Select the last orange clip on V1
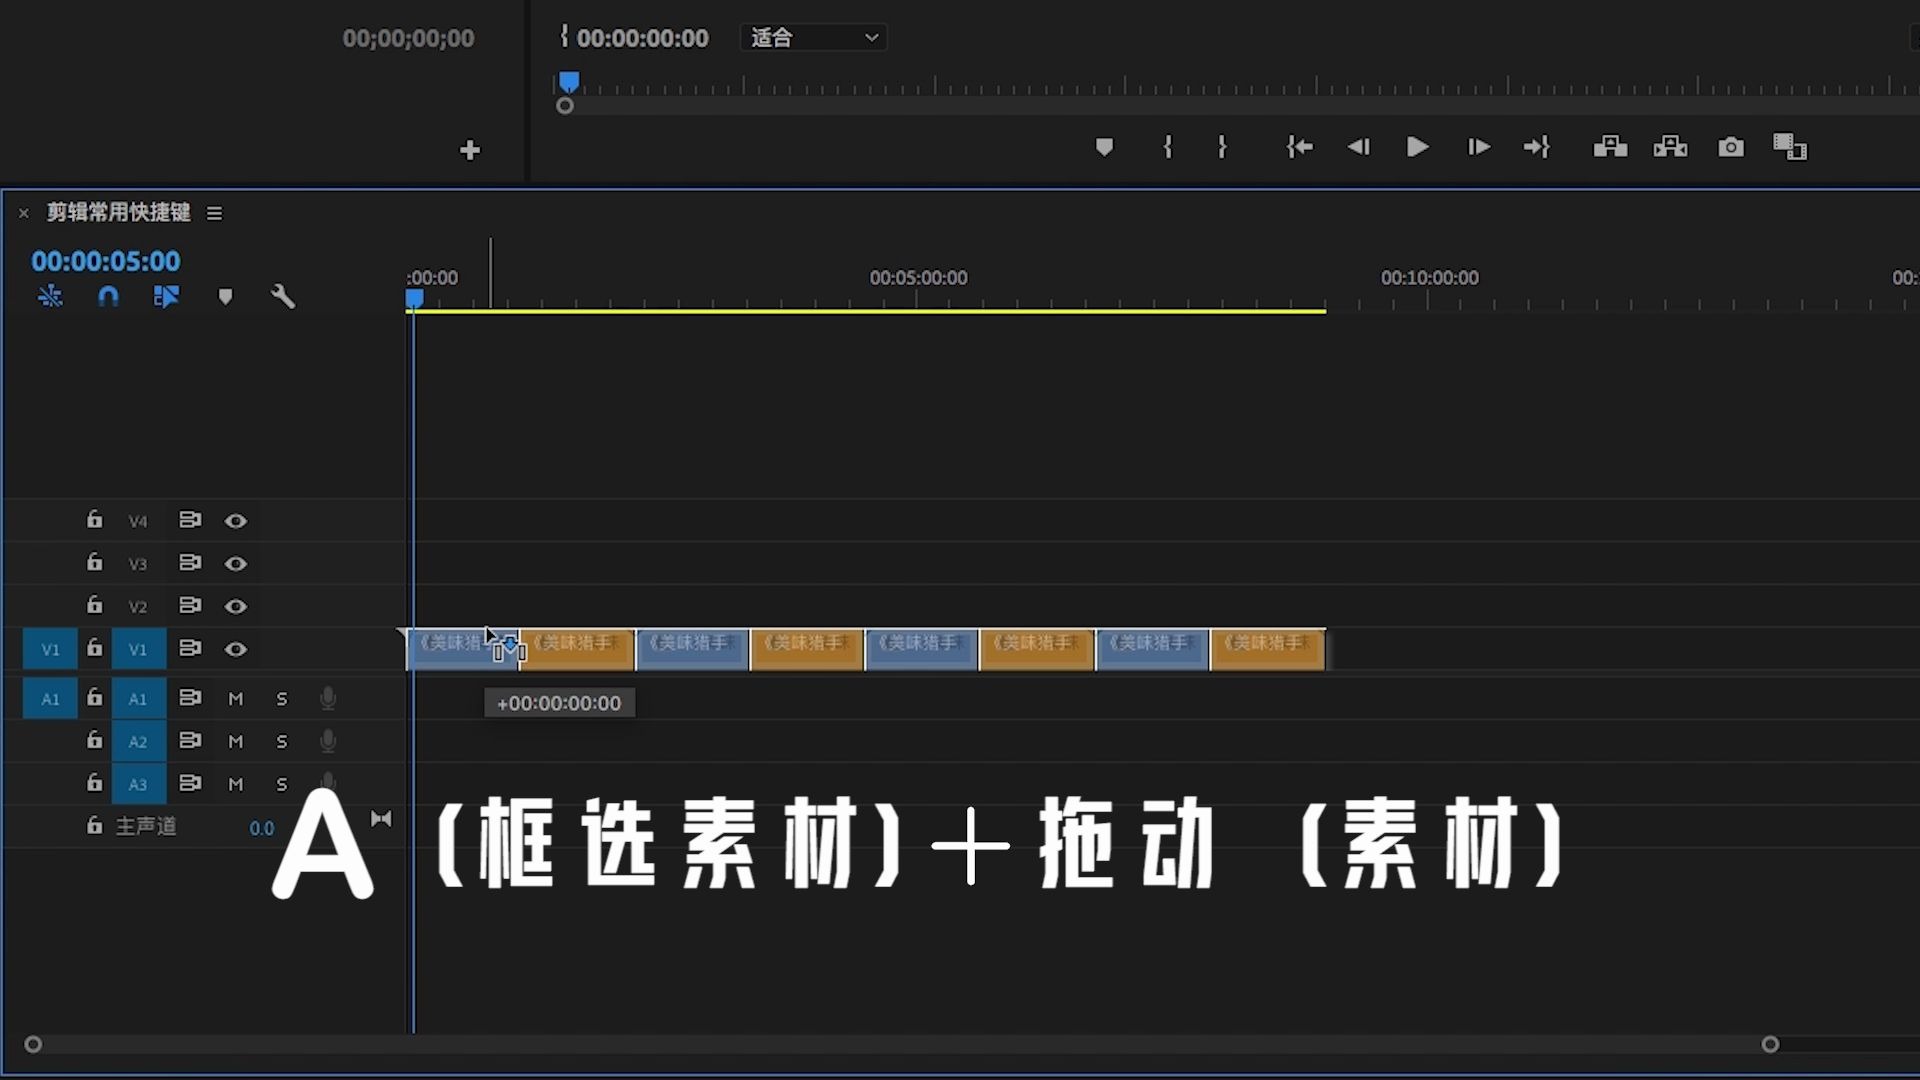 pyautogui.click(x=1268, y=649)
